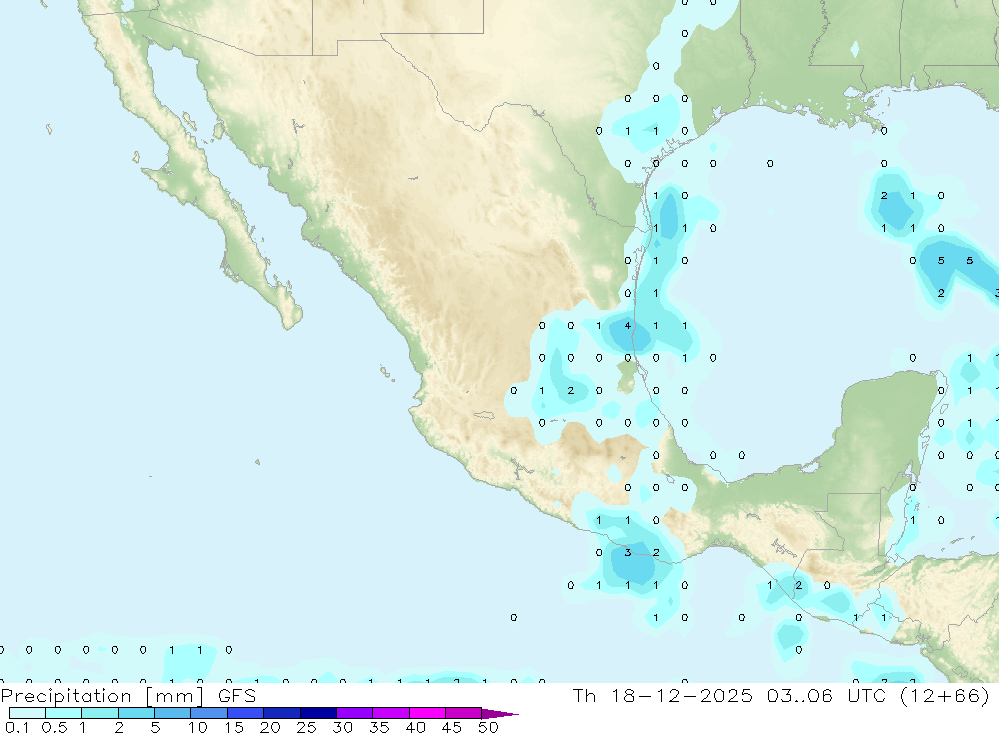Select the "30" legend scale label

(x=342, y=727)
